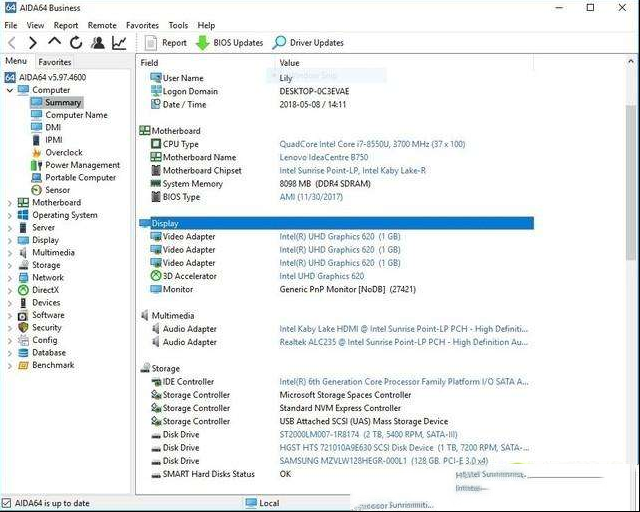640x512 pixels.
Task: Open BIOS Updates
Action: tap(229, 42)
